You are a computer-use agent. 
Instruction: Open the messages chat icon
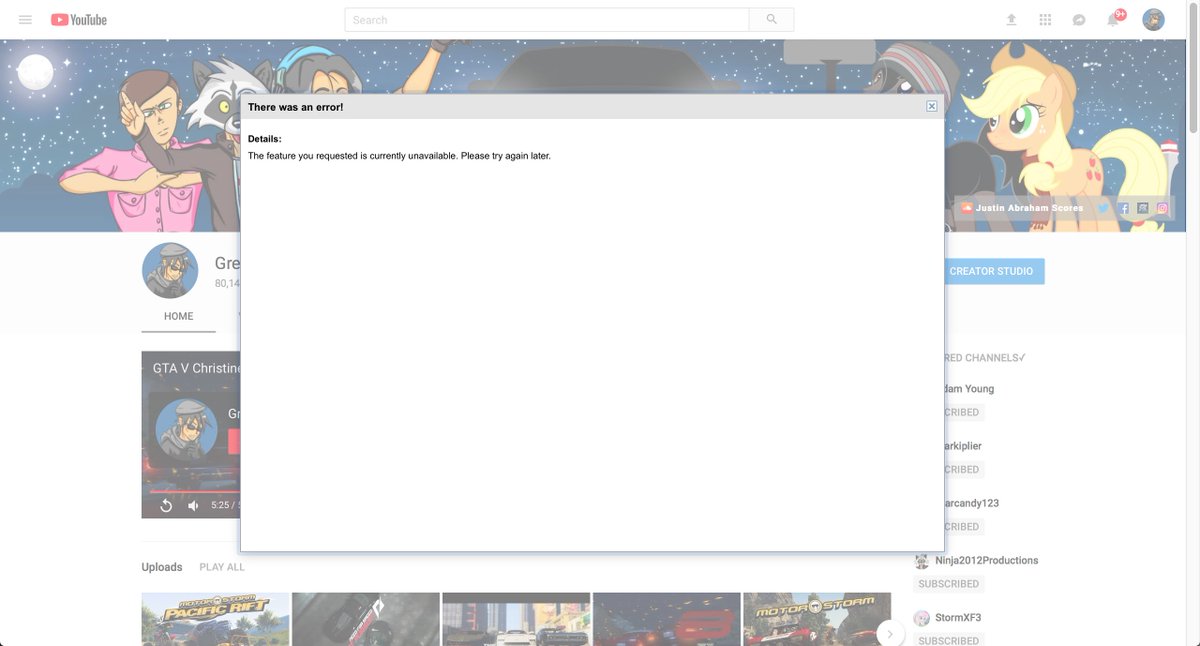pyautogui.click(x=1079, y=20)
